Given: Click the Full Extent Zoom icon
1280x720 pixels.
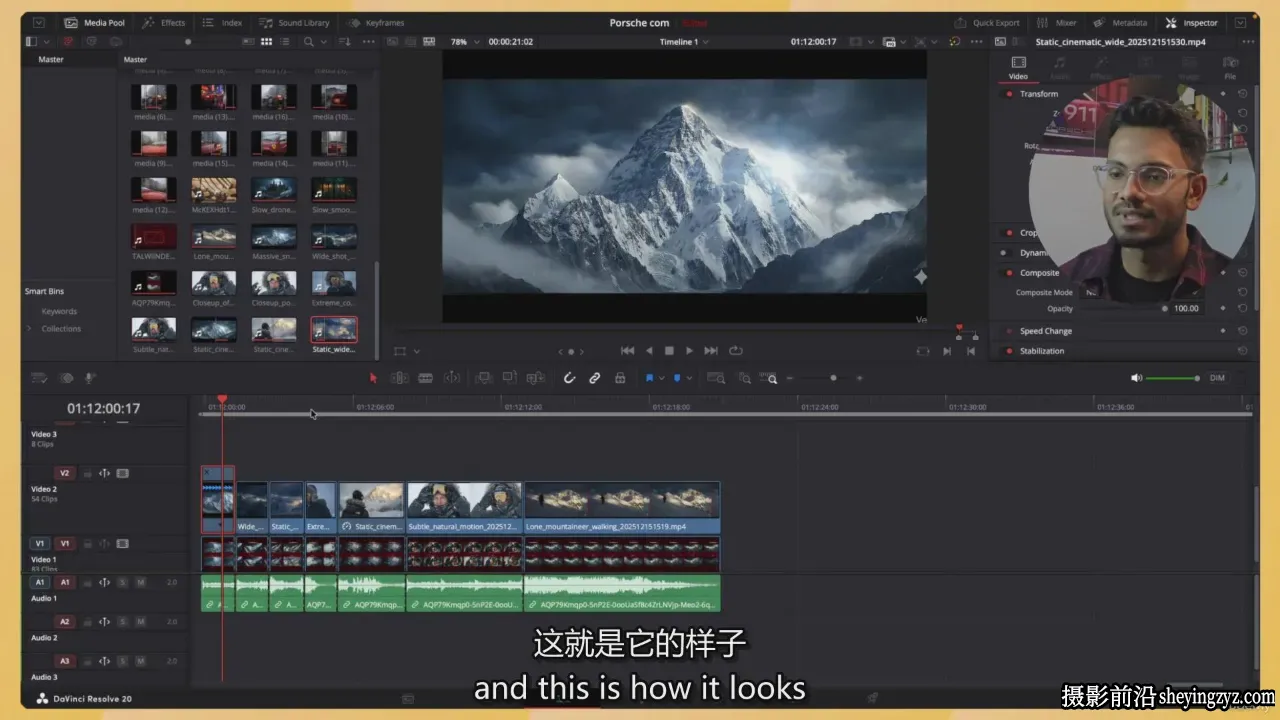Looking at the screenshot, I should click(x=716, y=378).
